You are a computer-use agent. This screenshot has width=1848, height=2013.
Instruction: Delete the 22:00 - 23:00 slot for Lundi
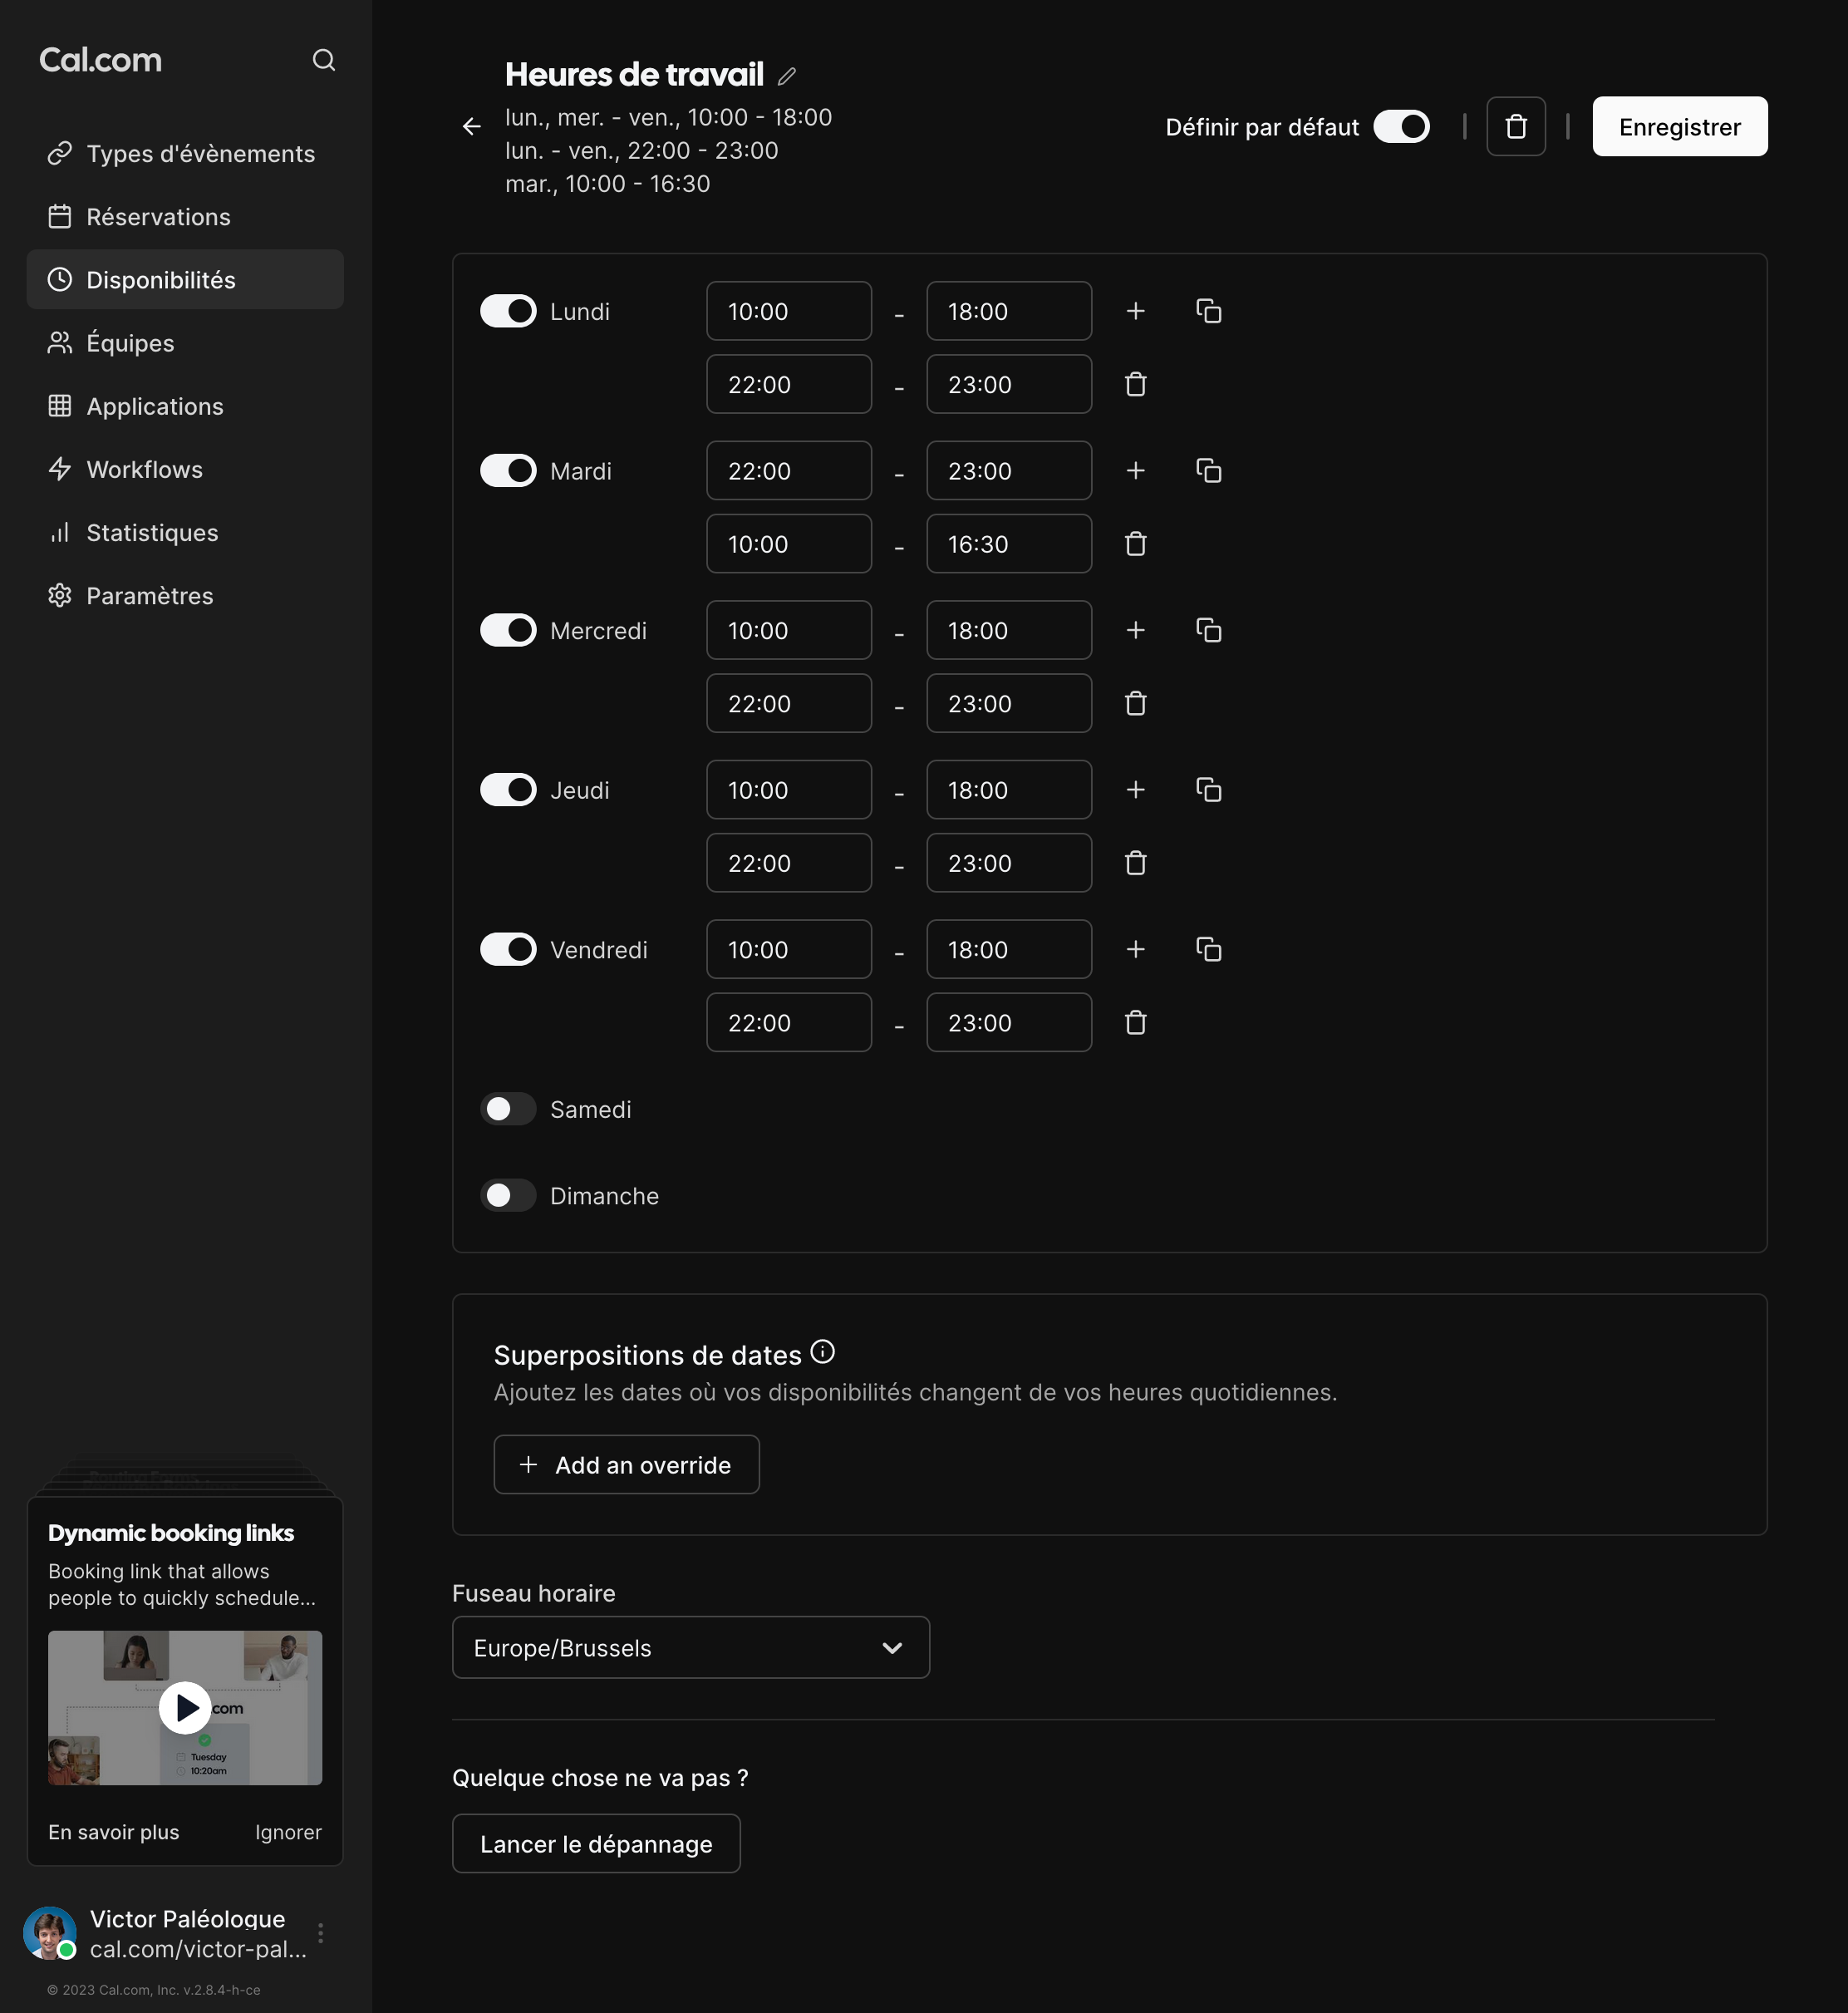point(1136,384)
